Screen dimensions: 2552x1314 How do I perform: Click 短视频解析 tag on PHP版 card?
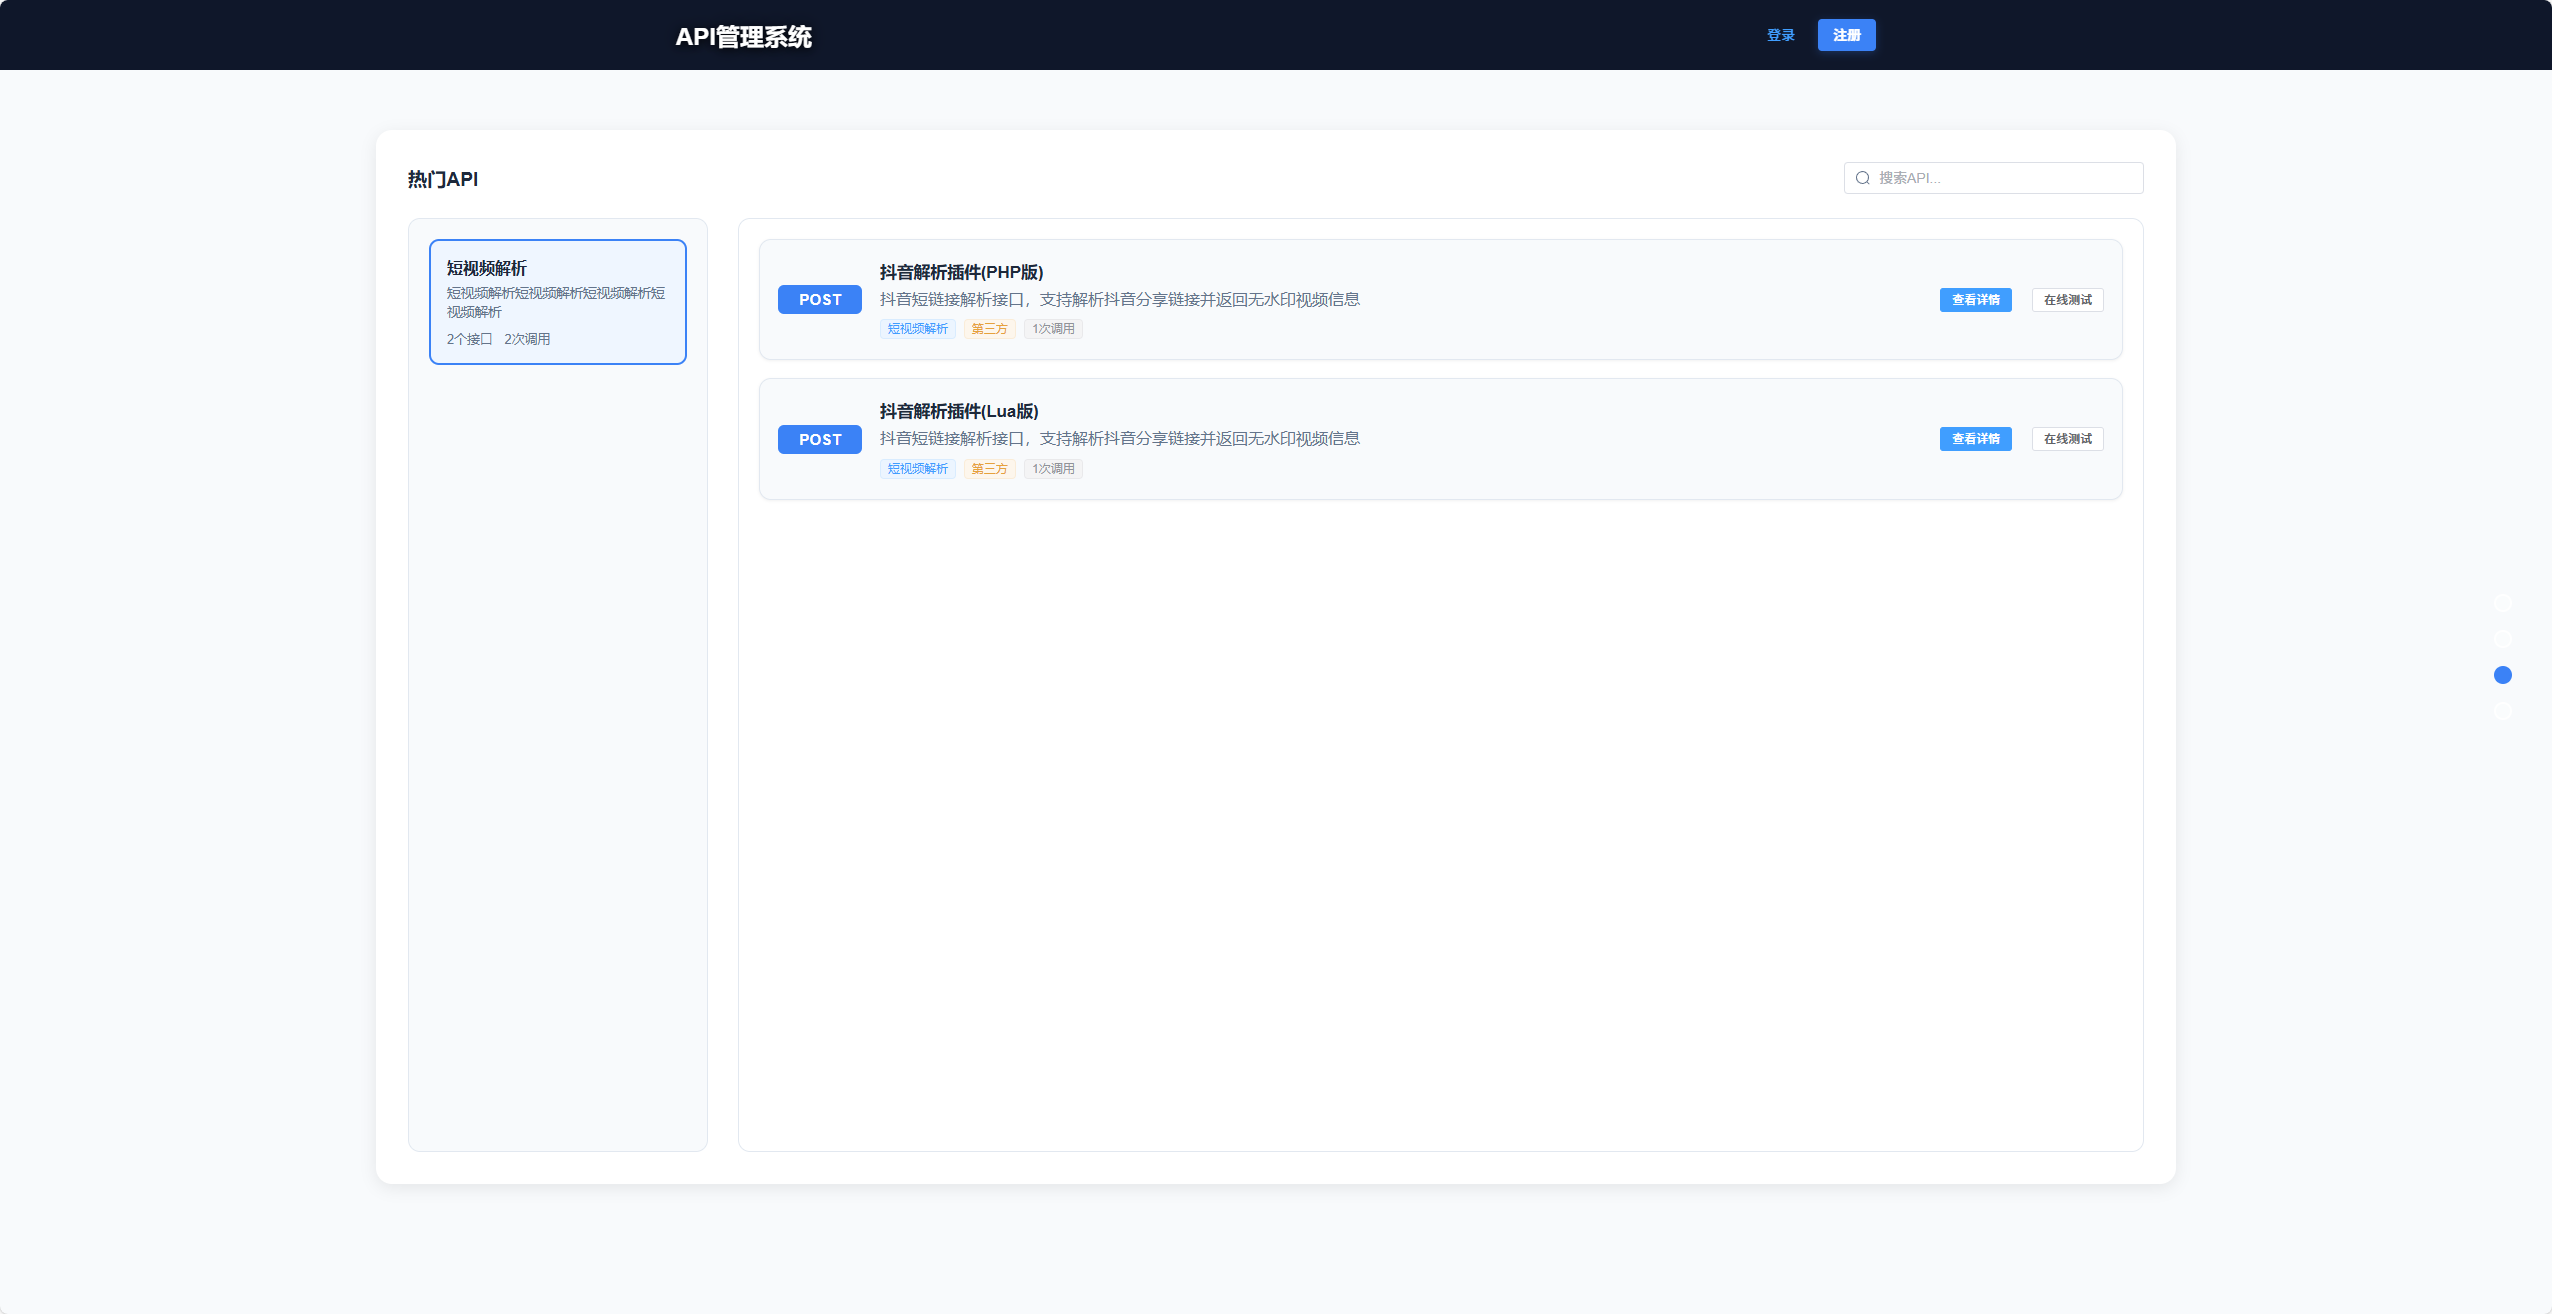coord(918,329)
